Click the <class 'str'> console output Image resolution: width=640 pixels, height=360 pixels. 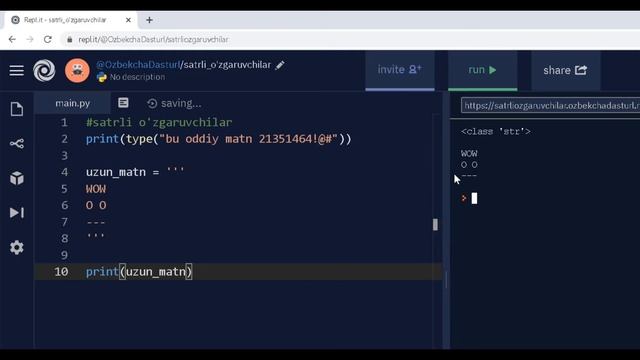496,131
